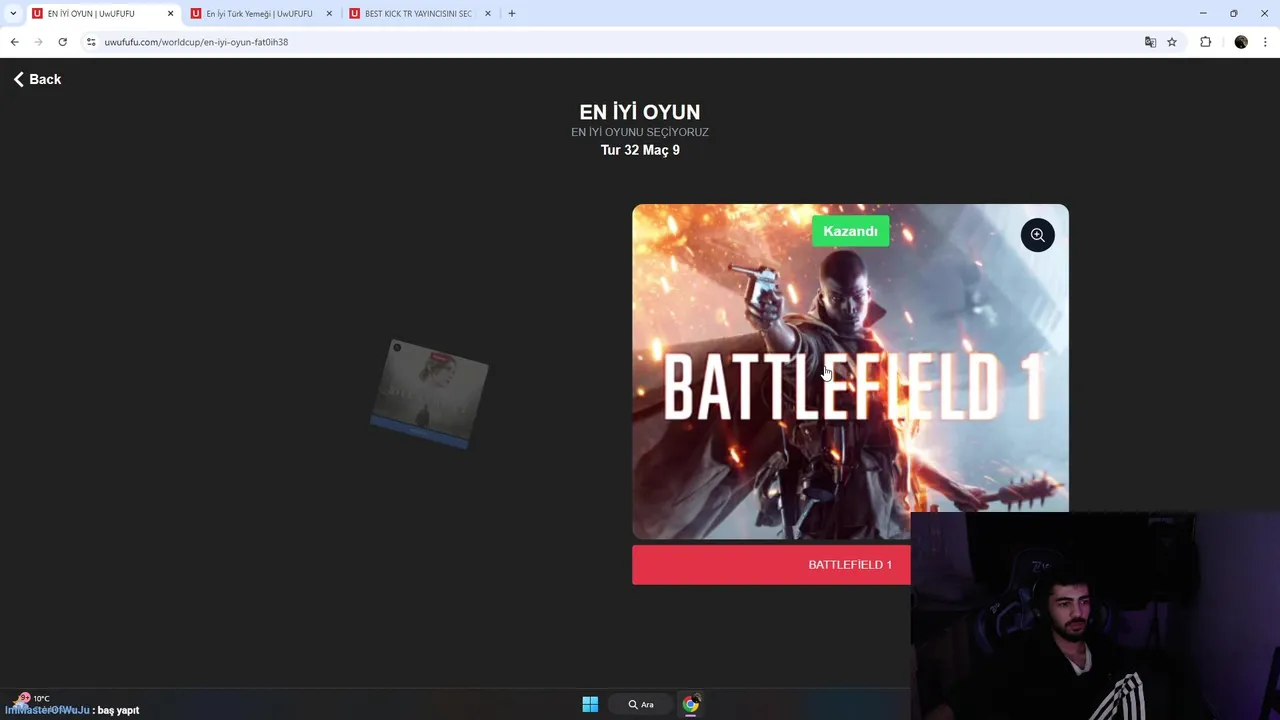Image resolution: width=1280 pixels, height=720 pixels.
Task: Close the En iyi Türk Yemeği tab
Action: (x=329, y=14)
